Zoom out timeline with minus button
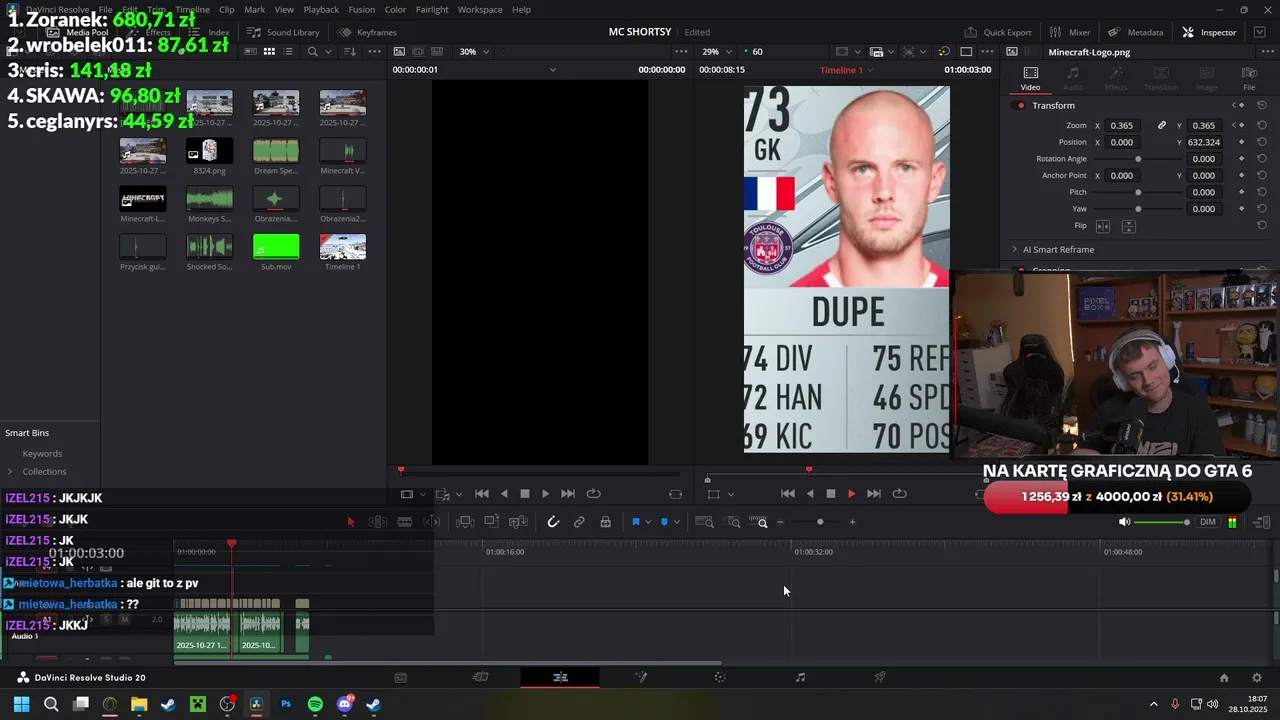This screenshot has height=720, width=1280. pyautogui.click(x=780, y=522)
